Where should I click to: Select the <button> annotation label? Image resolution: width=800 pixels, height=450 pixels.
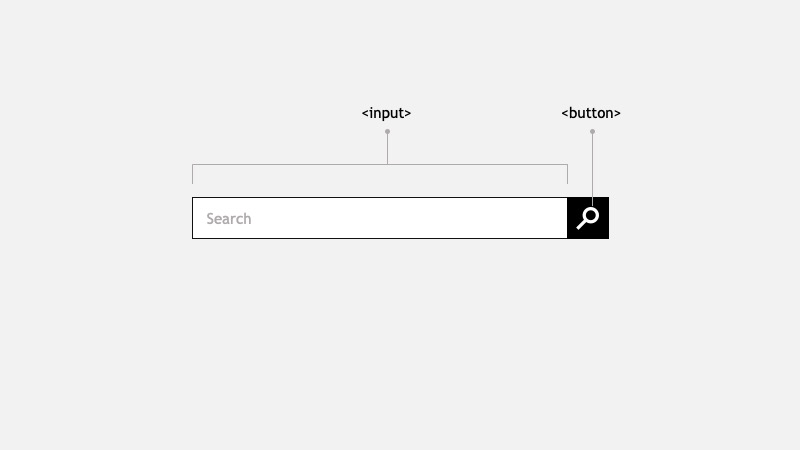tap(591, 113)
